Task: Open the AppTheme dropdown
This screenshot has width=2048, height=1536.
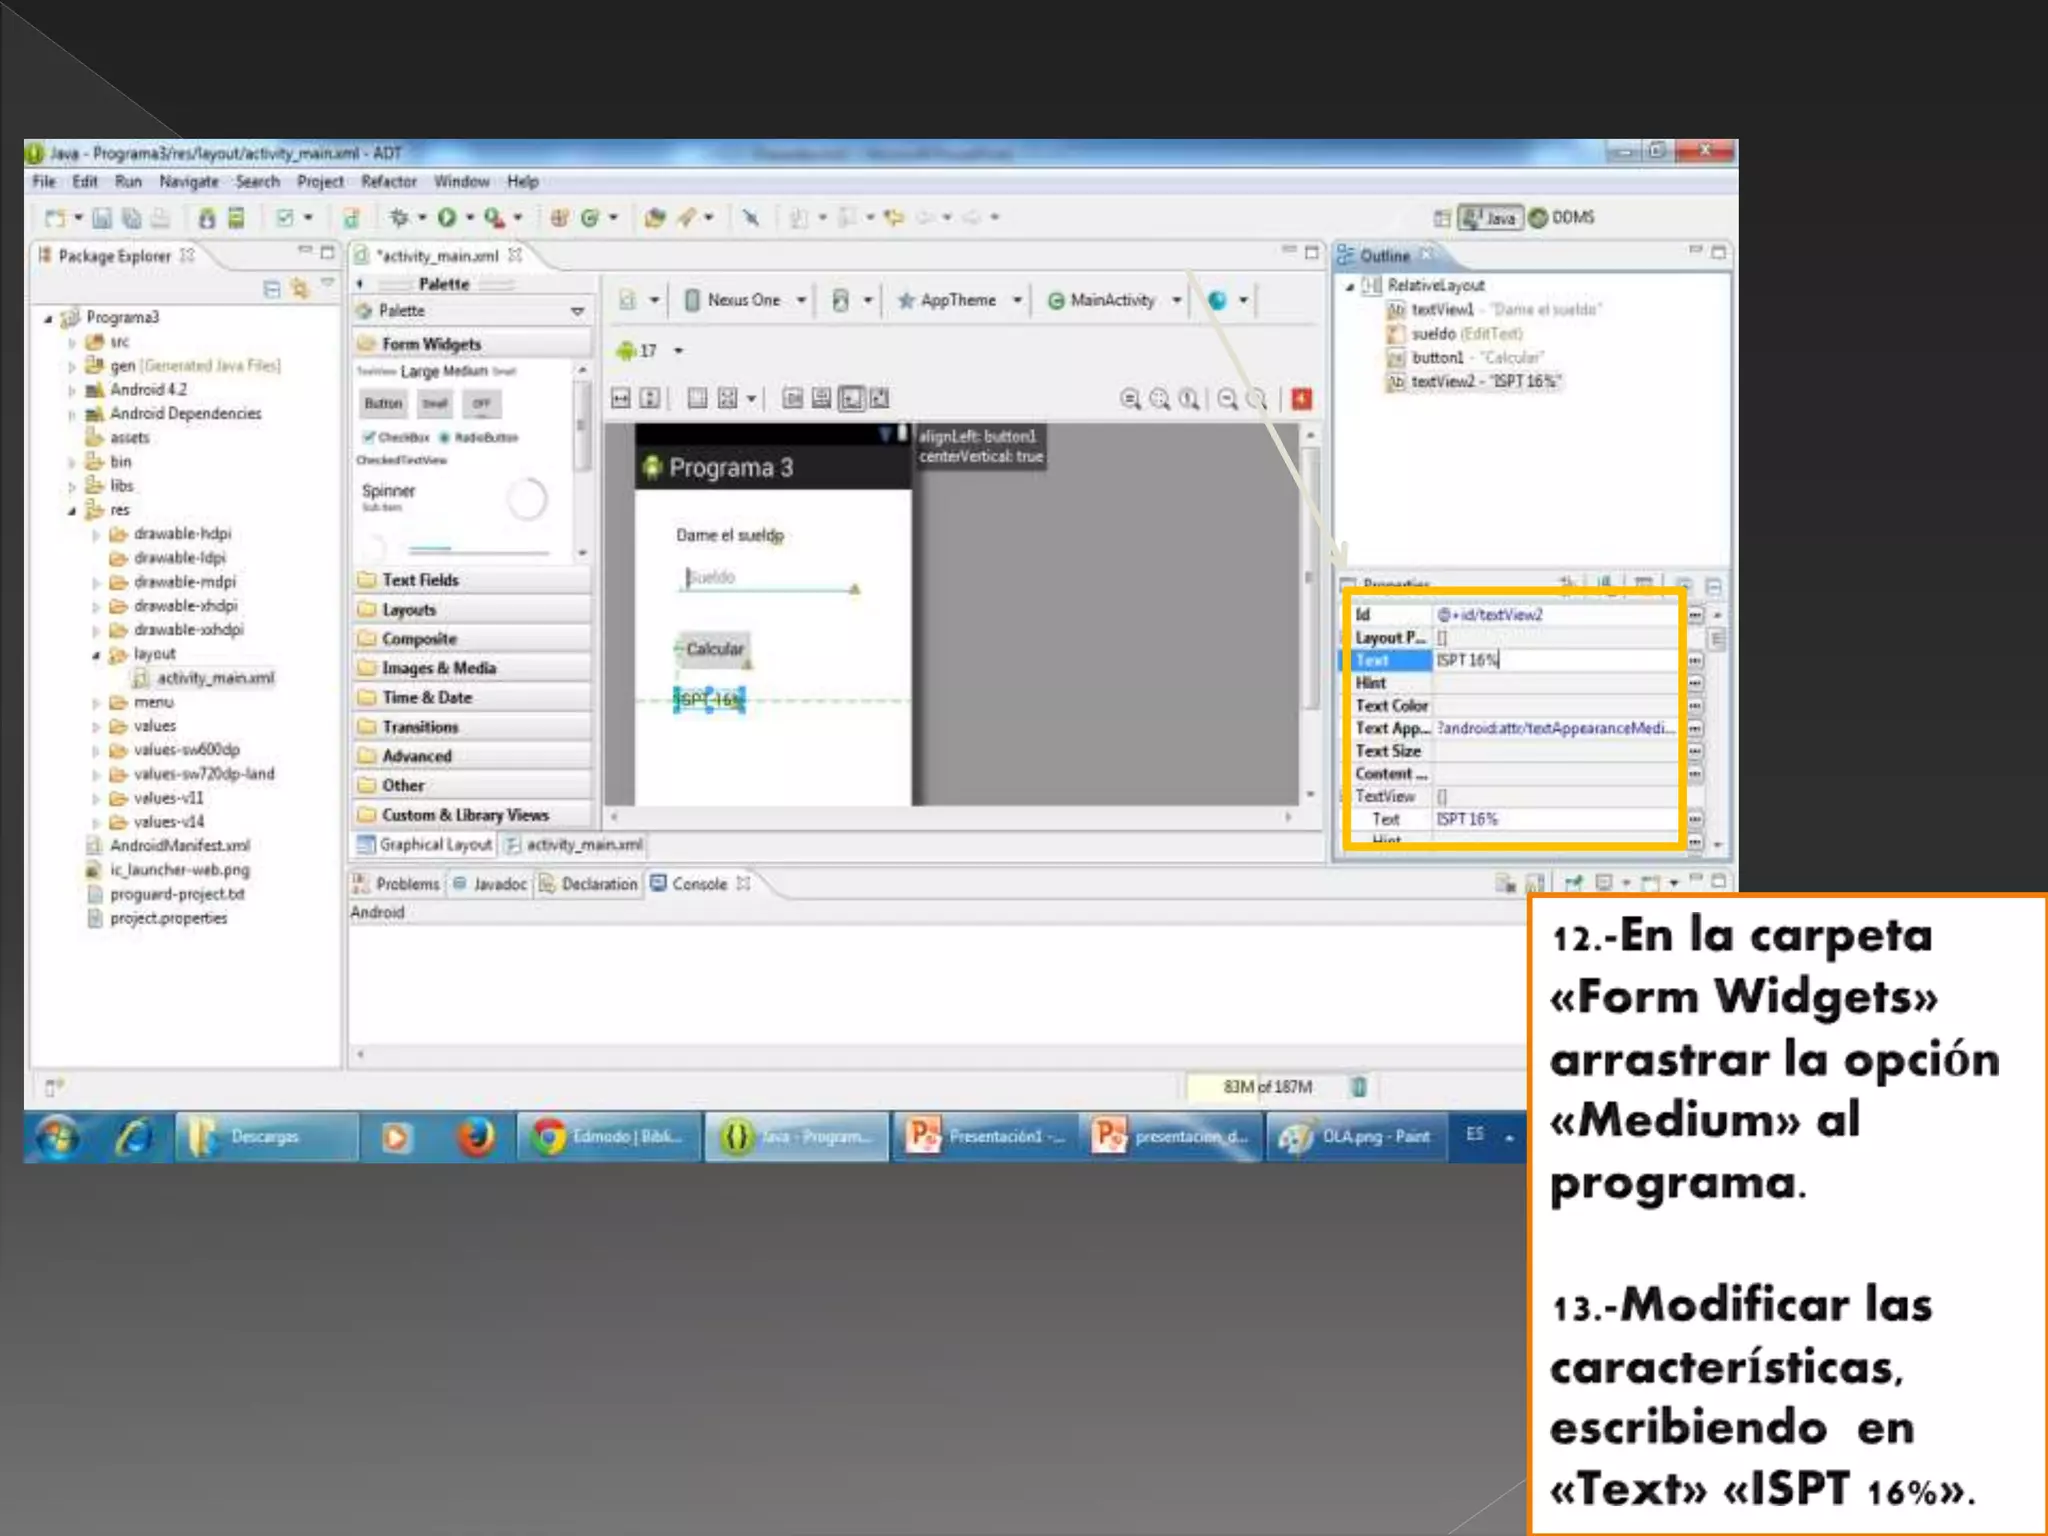Action: pos(959,300)
